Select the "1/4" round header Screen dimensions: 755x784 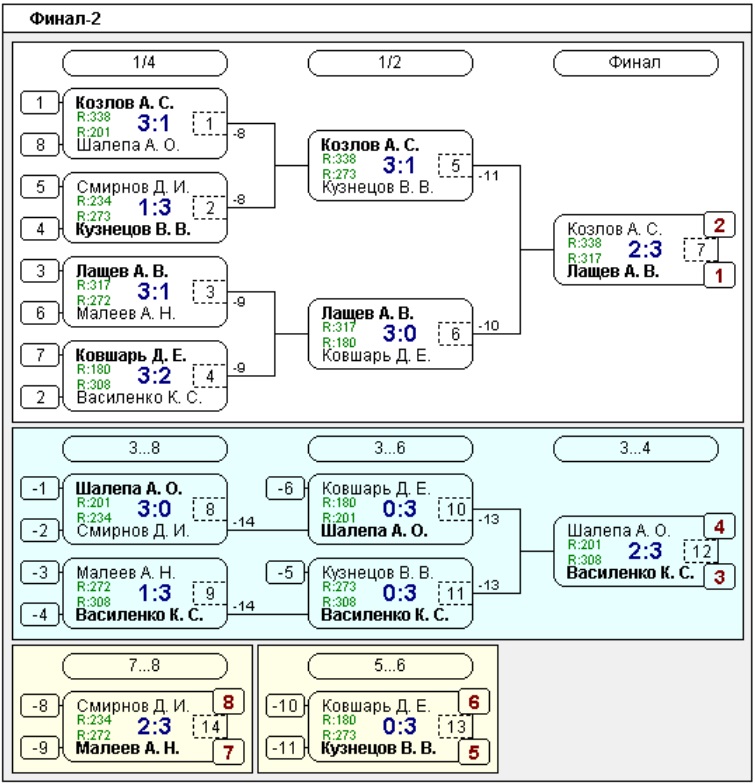coord(144,62)
